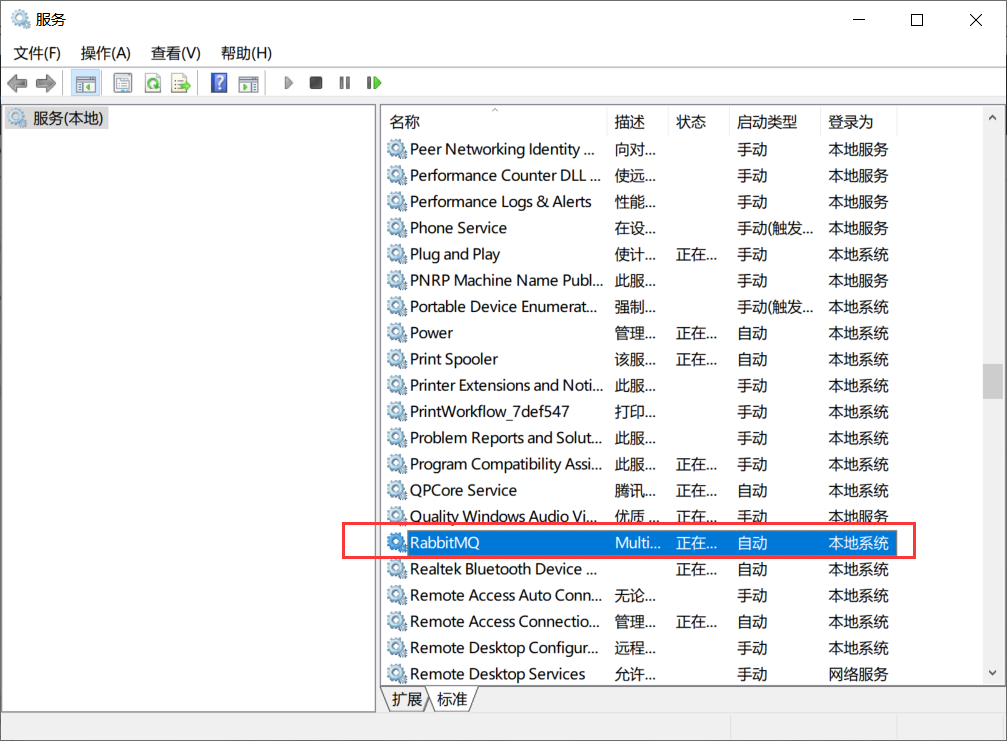The image size is (1007, 741).
Task: Select the Plug and Play service name
Action: pos(455,254)
